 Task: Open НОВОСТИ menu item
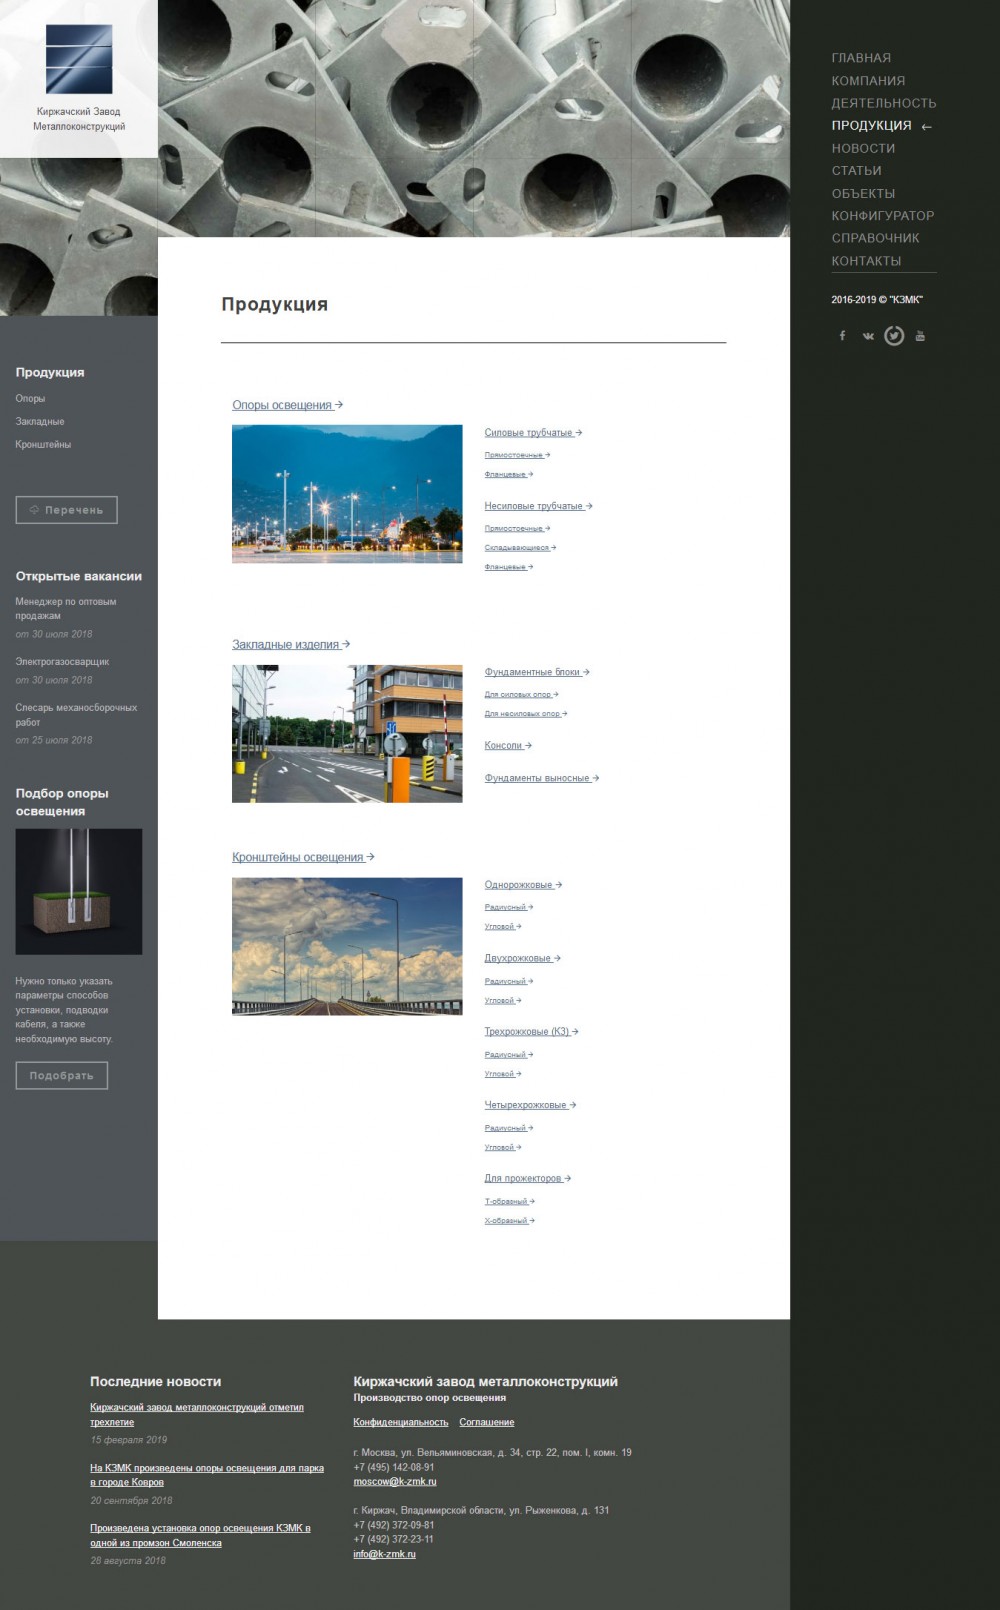pos(863,148)
